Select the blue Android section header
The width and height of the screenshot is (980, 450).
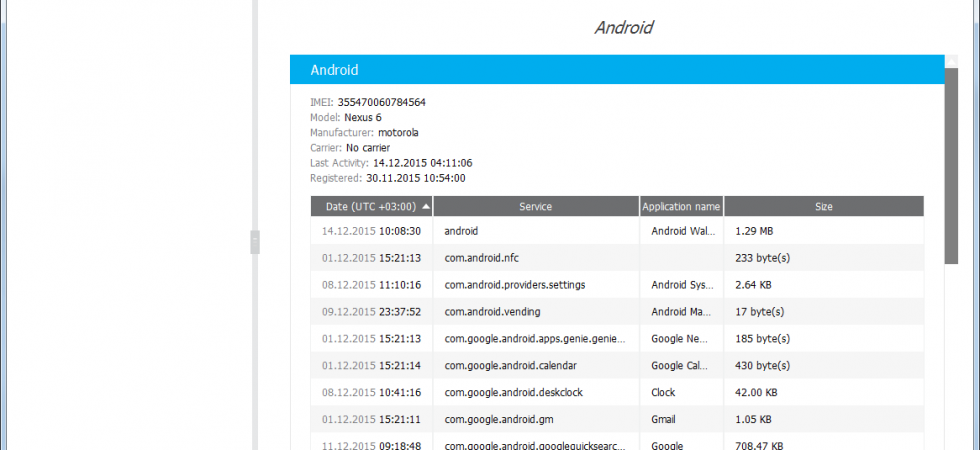[x=617, y=69]
